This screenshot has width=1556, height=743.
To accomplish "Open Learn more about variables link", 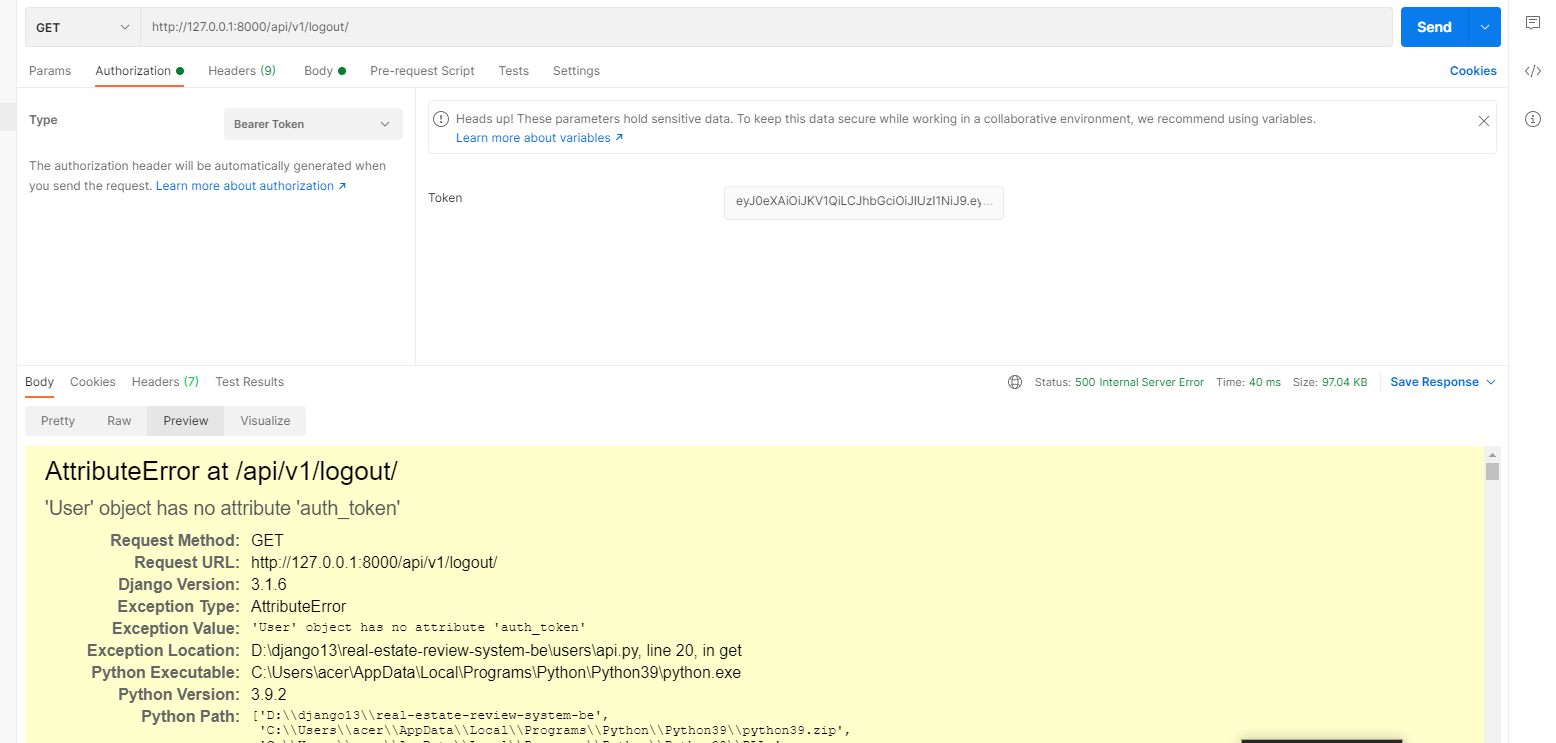I will (x=539, y=138).
